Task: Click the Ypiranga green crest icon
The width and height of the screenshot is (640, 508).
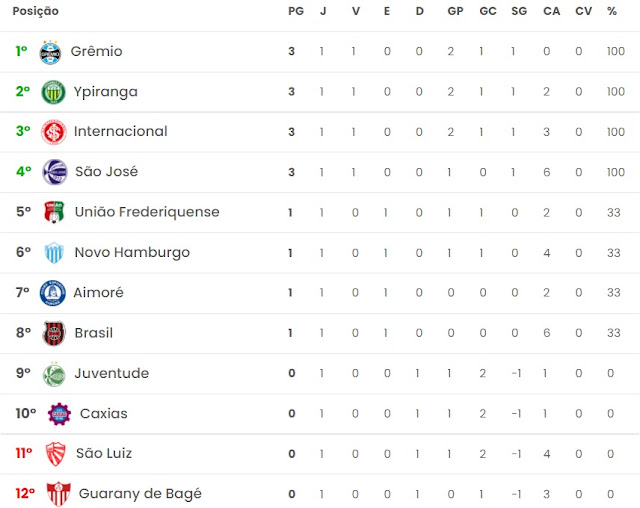Action: coord(53,92)
